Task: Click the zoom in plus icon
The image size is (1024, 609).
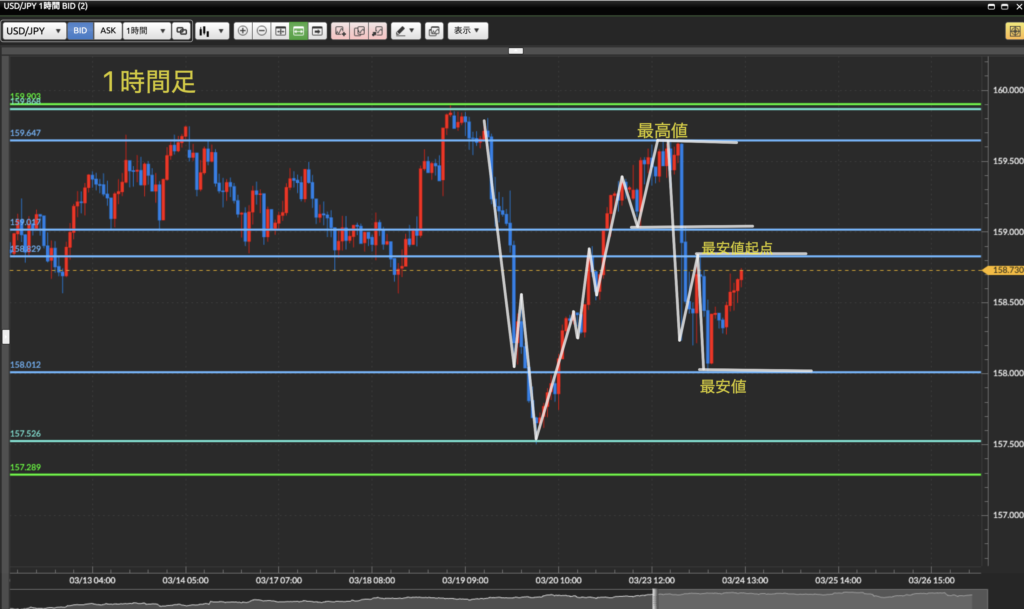Action: [243, 31]
